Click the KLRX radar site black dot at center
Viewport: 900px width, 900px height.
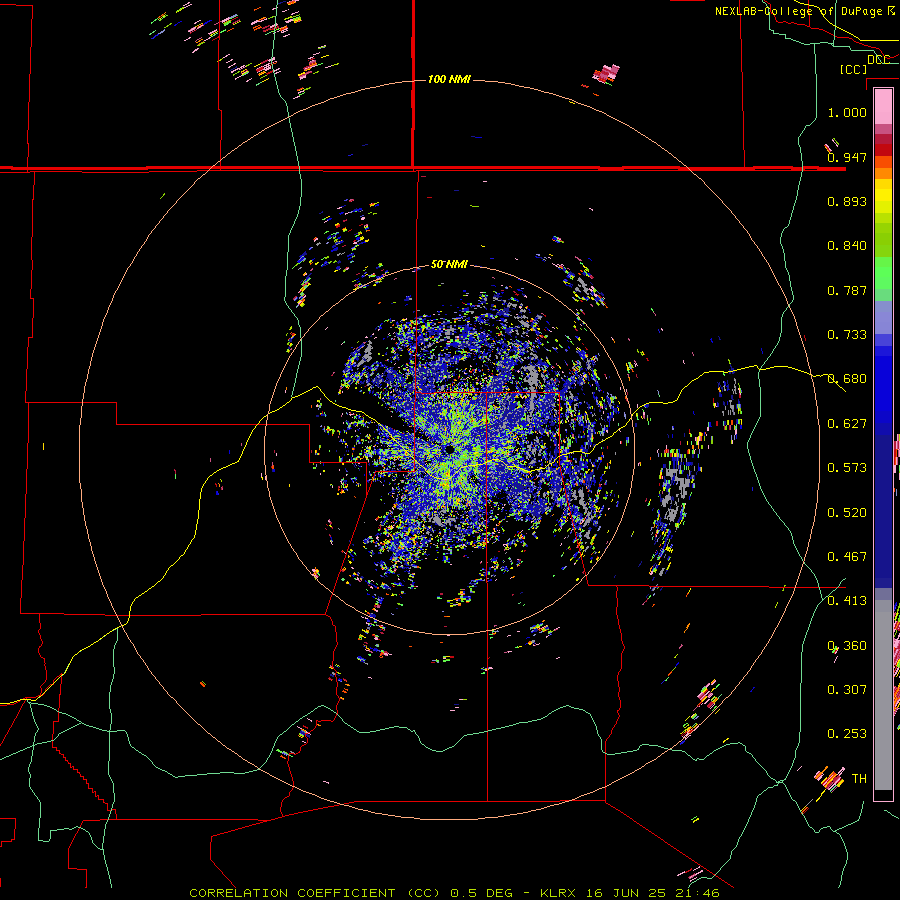[x=449, y=449]
